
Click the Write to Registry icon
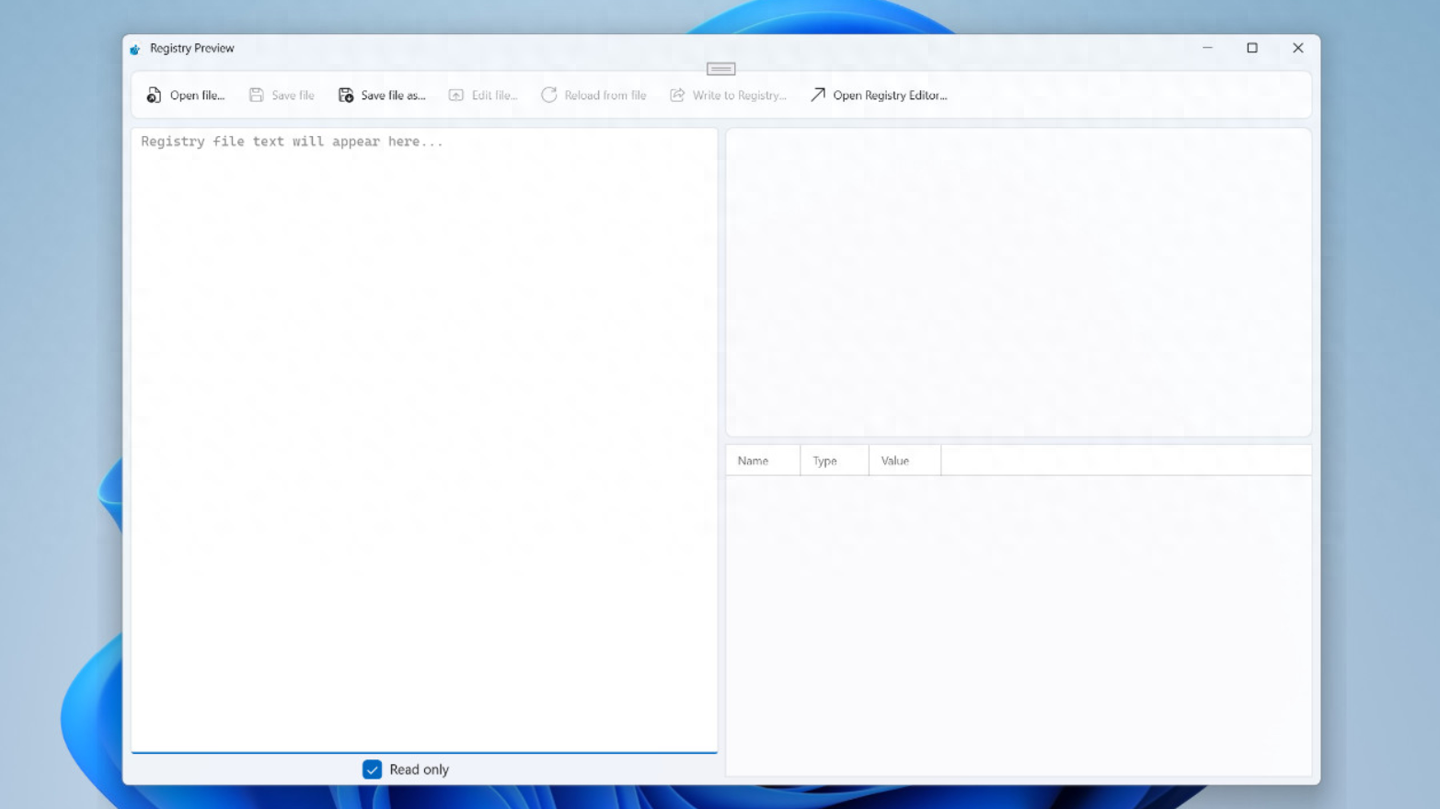[x=677, y=95]
